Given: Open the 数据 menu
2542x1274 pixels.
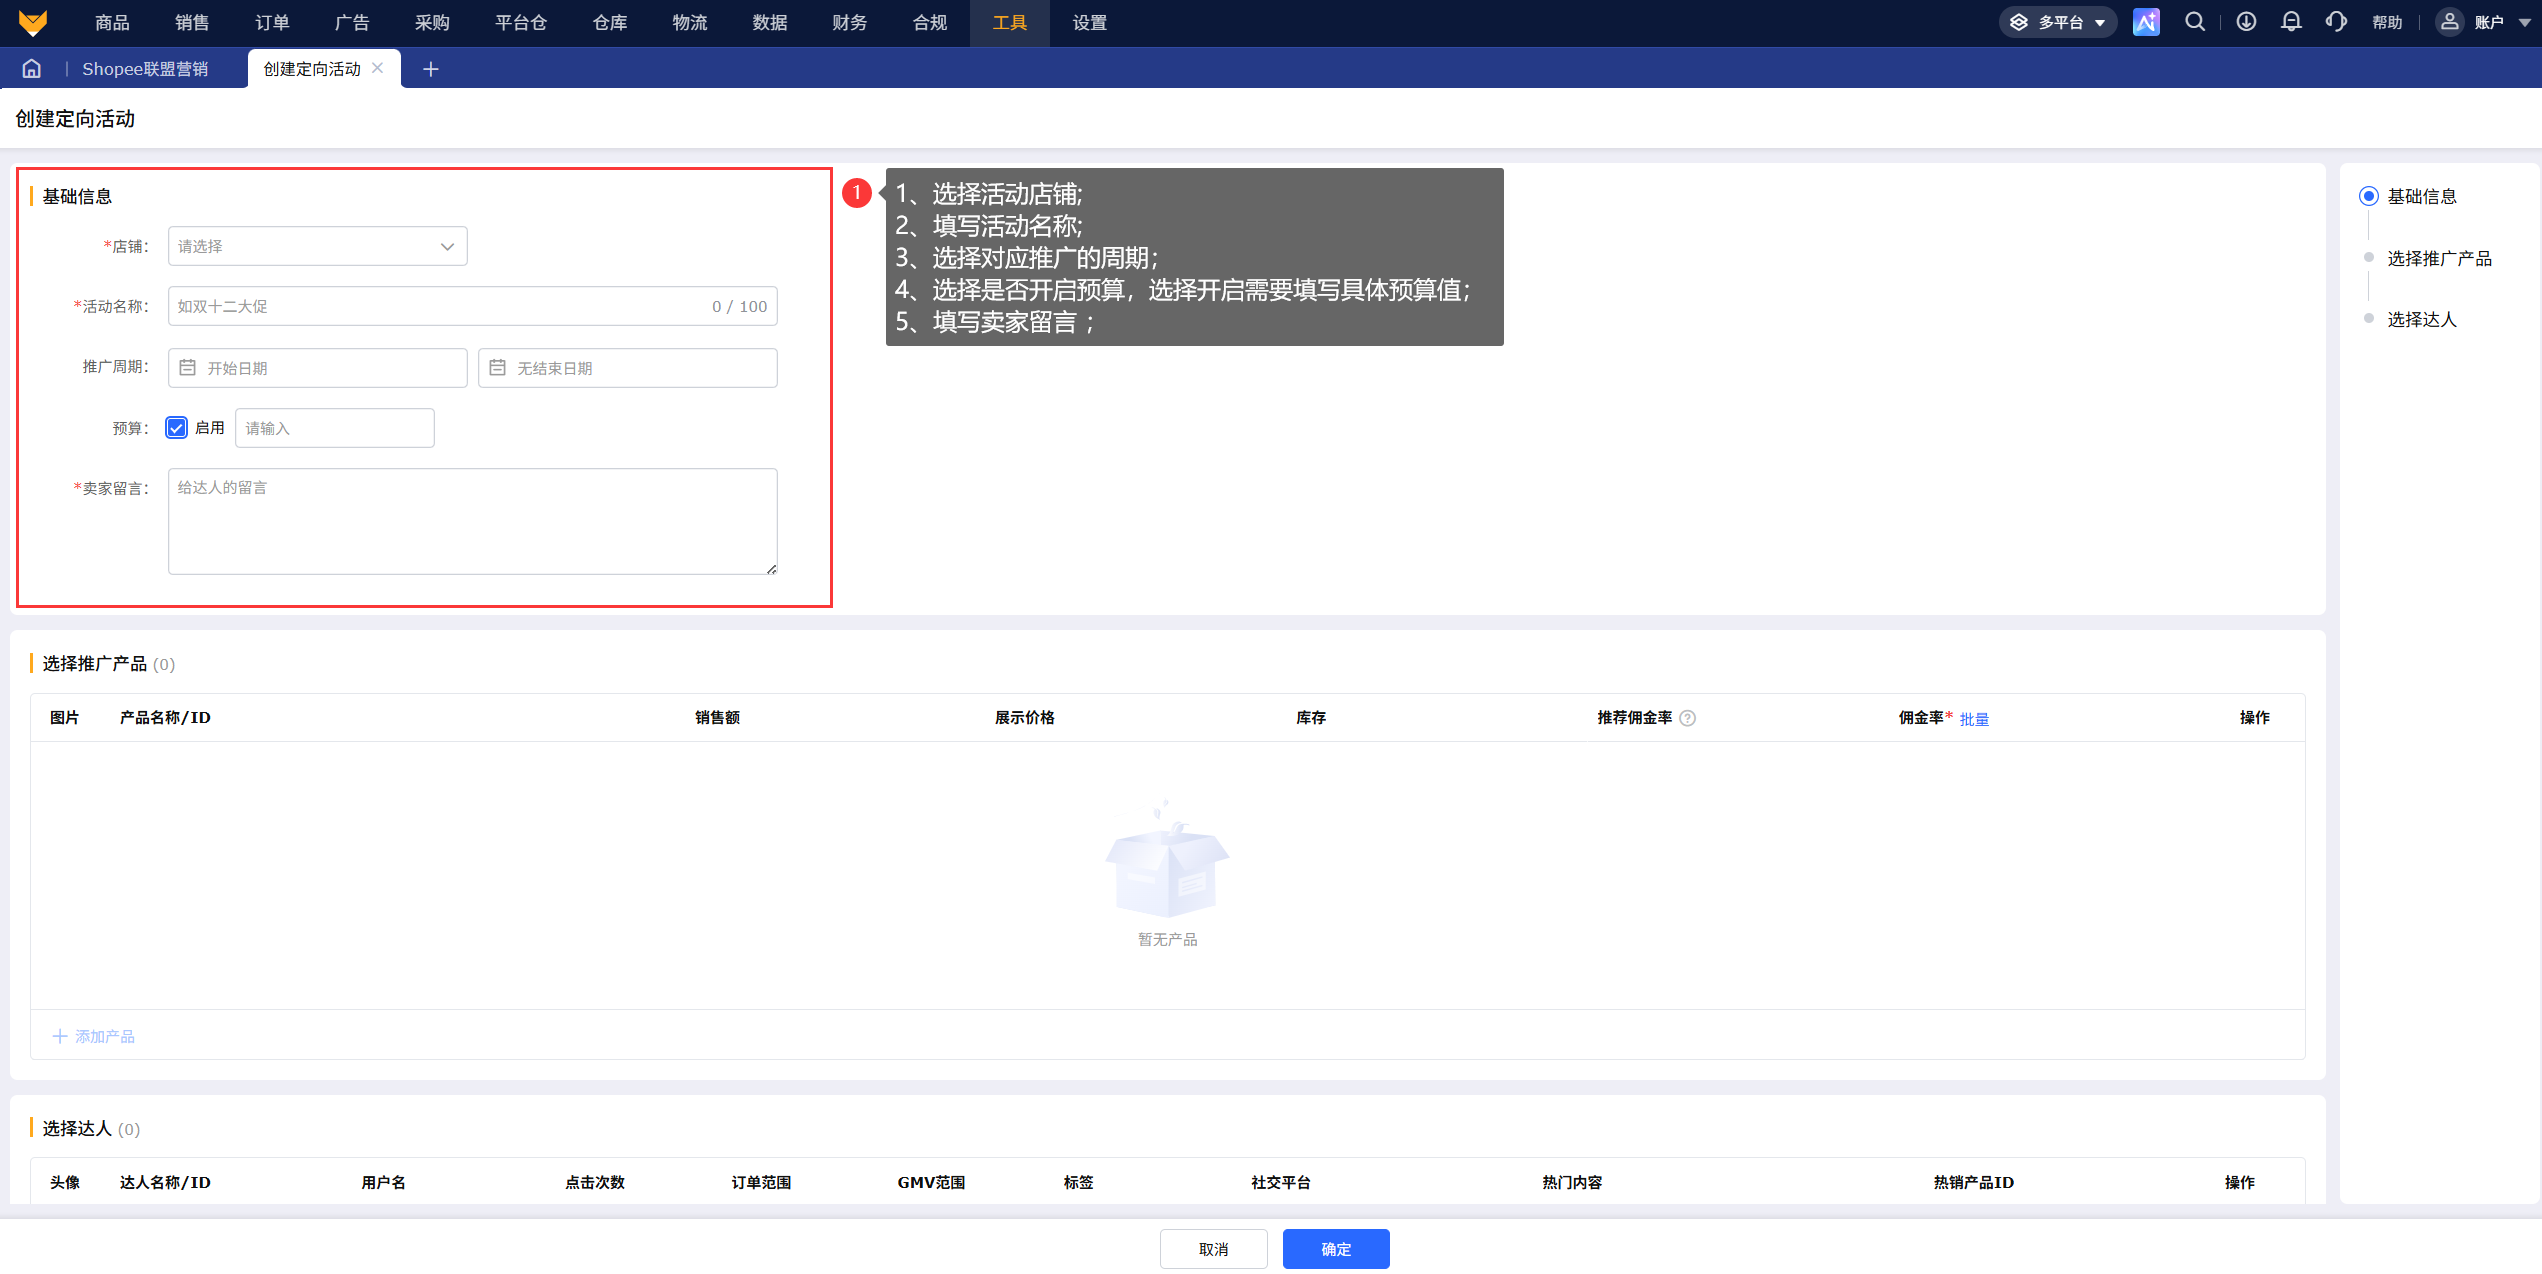Looking at the screenshot, I should click(770, 22).
